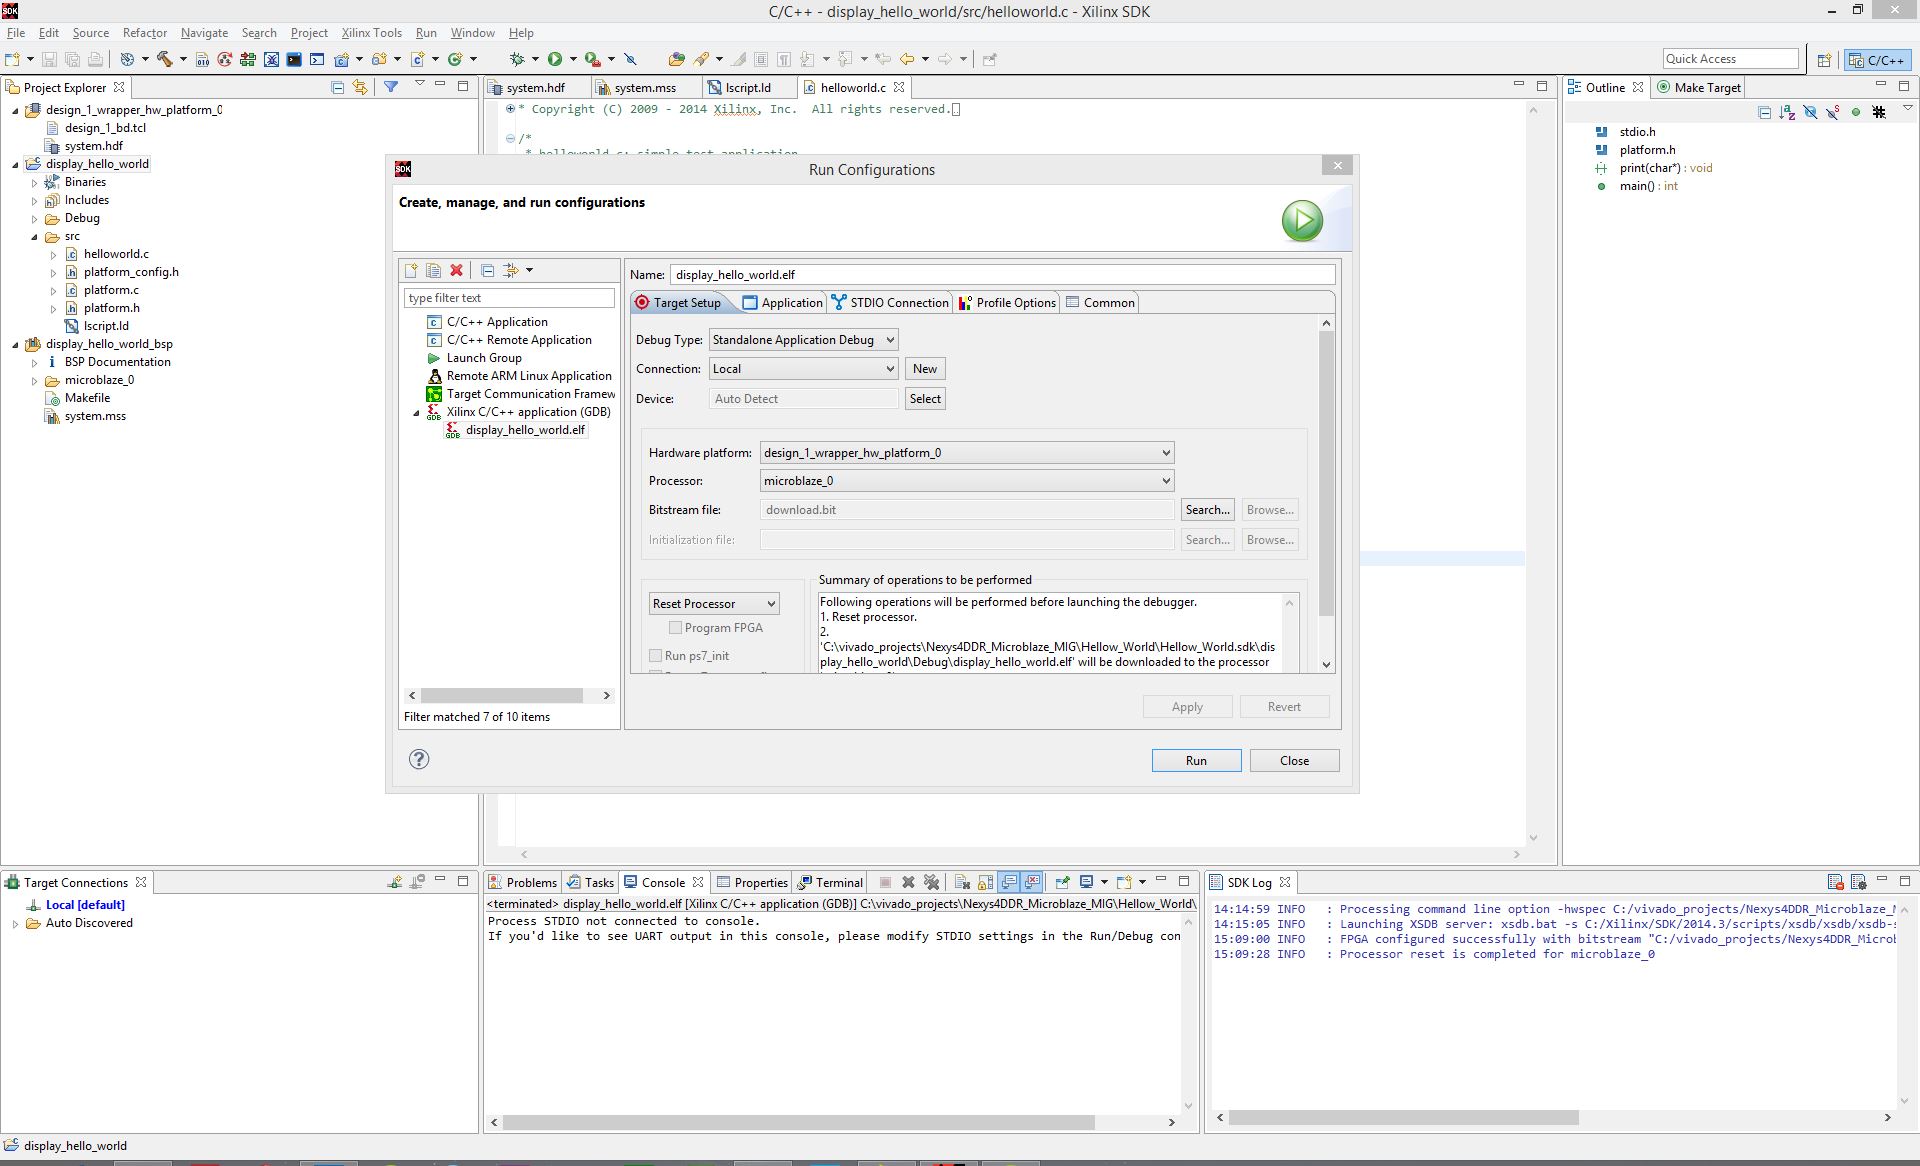Image resolution: width=1920 pixels, height=1166 pixels.
Task: Click the Remove All Terminated Launches console icon
Action: pos(931,882)
